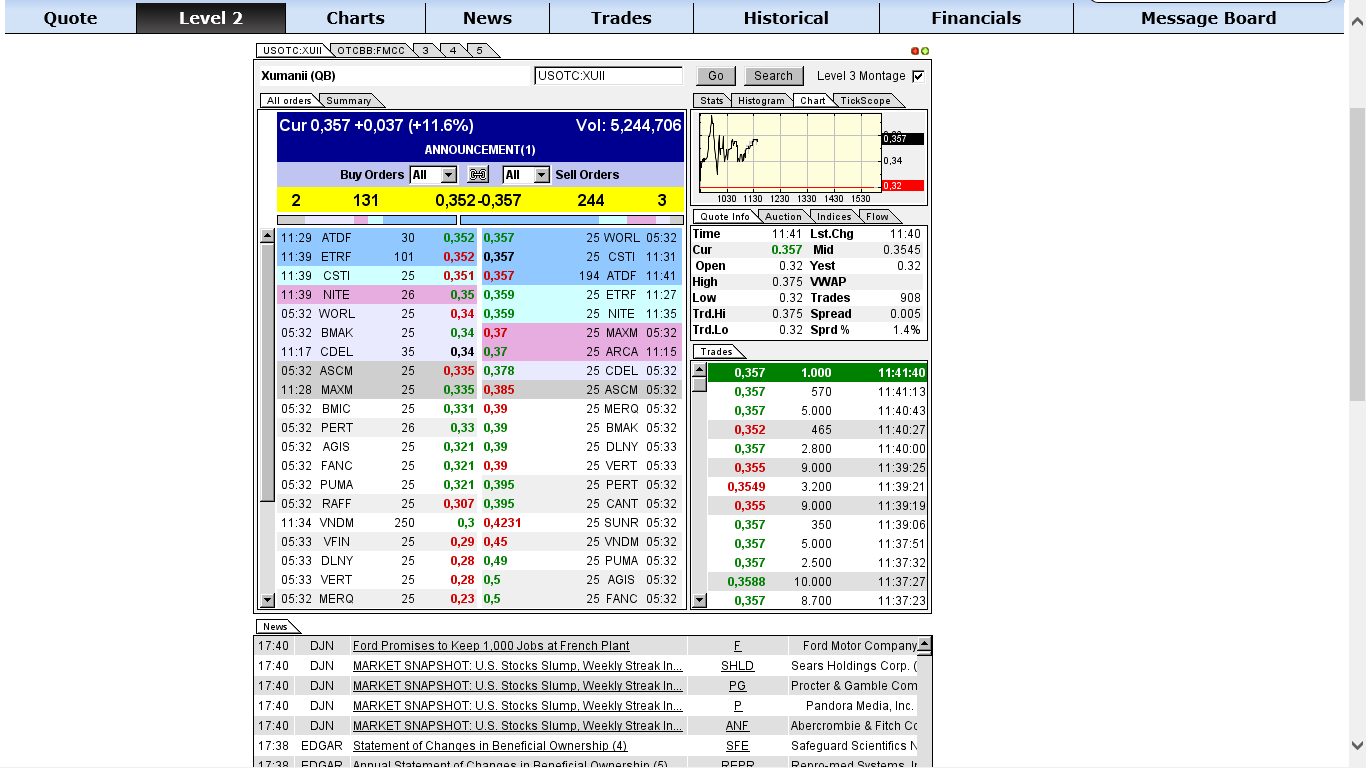Click the Trades list scroll down arrow
The height and width of the screenshot is (768, 1366).
700,600
